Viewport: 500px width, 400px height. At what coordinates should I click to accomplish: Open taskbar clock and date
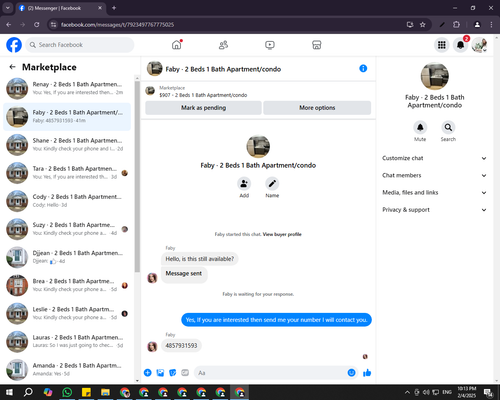tap(467, 392)
